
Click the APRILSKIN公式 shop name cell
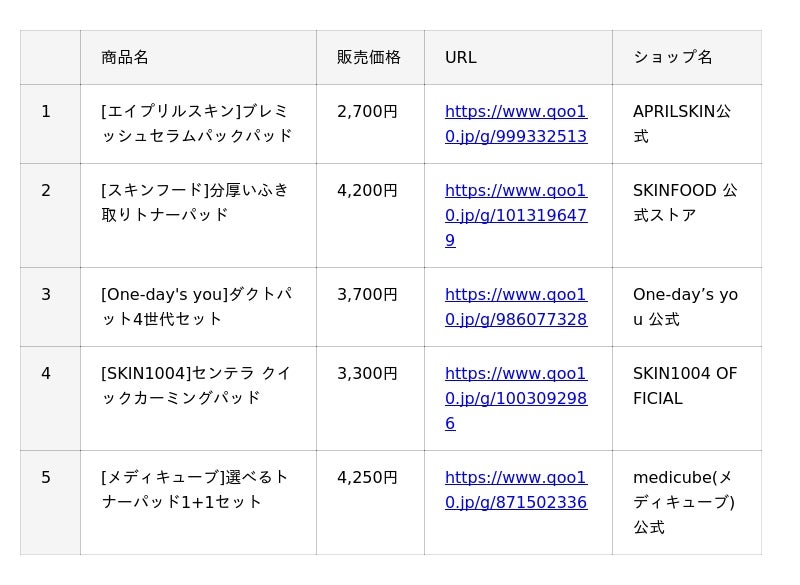point(682,124)
